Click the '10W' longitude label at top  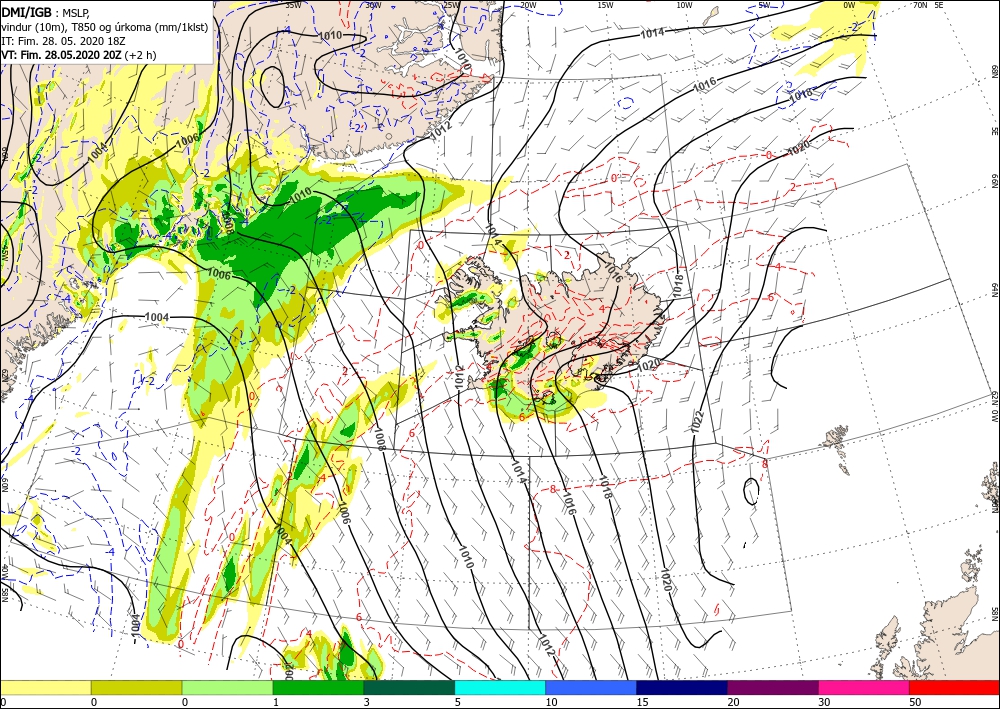tap(684, 5)
